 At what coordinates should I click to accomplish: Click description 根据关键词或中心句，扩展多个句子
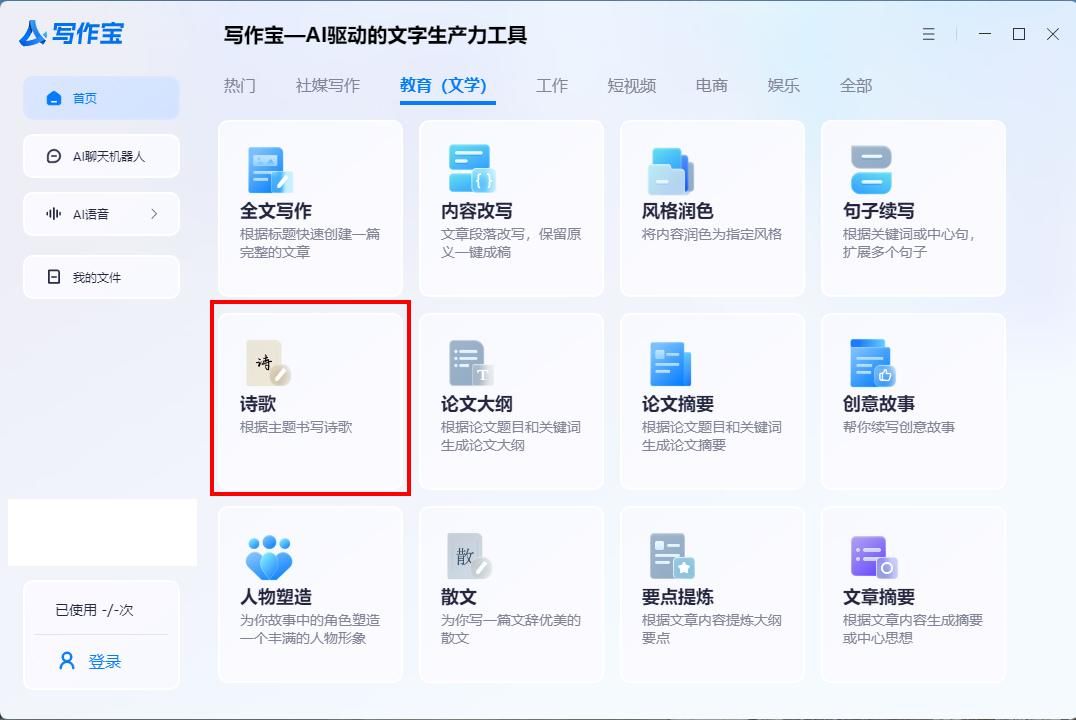(x=909, y=243)
